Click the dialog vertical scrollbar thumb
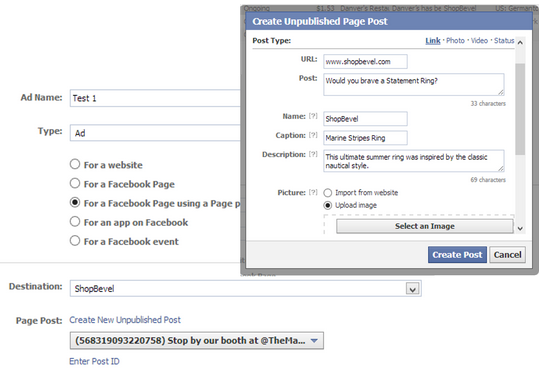545x371 pixels. (x=520, y=109)
